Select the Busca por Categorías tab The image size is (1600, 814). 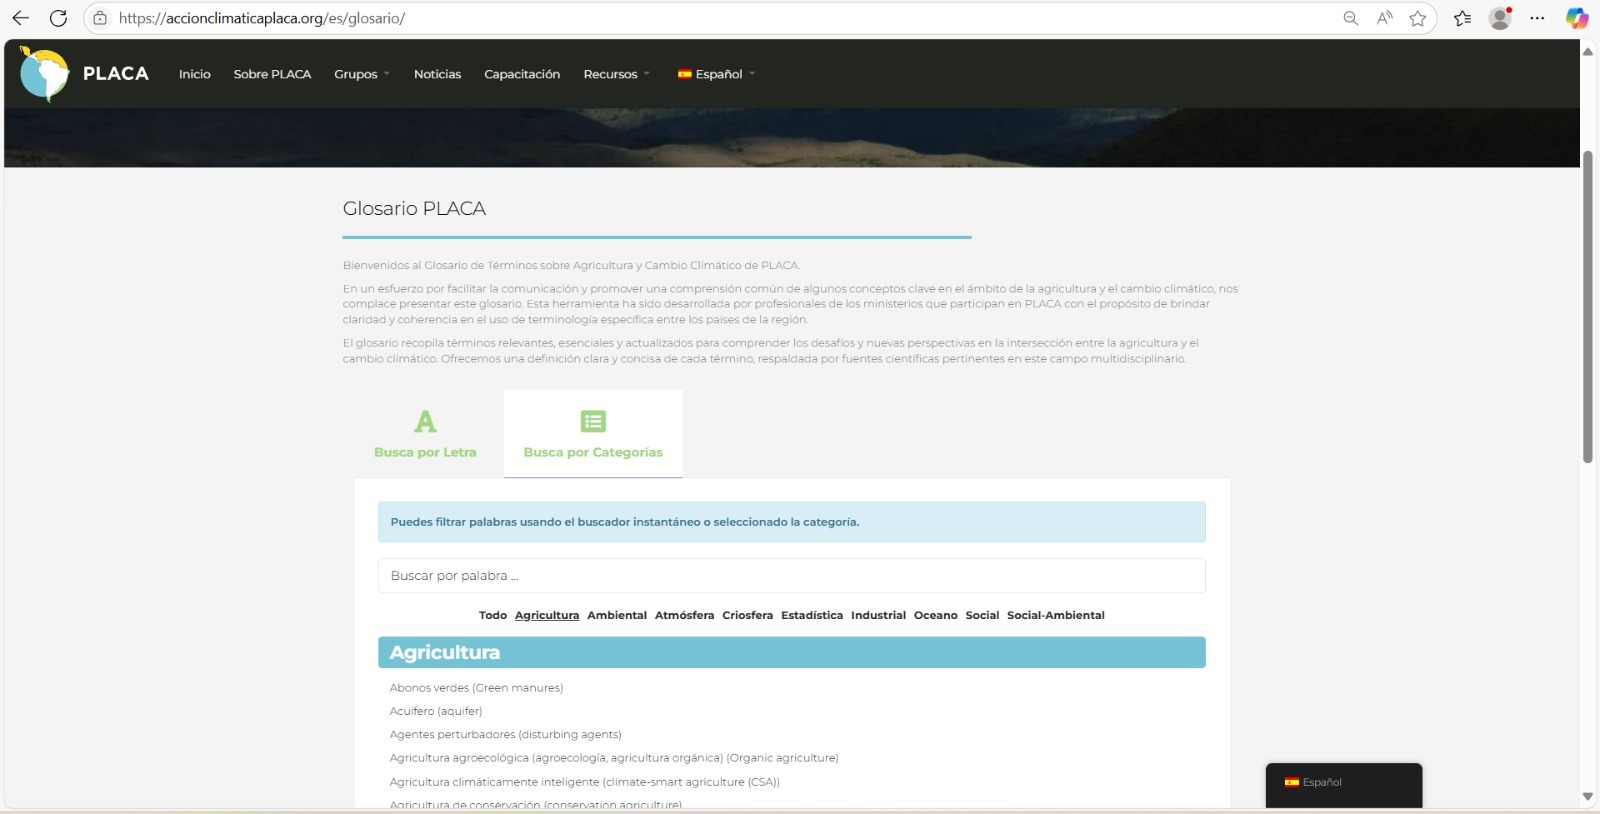pos(593,434)
